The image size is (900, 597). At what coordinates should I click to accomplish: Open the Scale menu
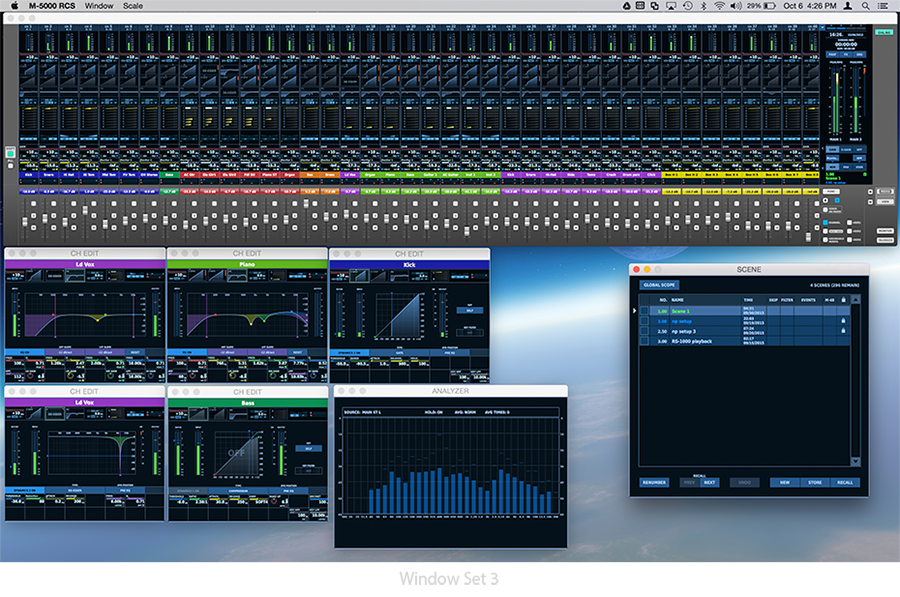[x=132, y=6]
